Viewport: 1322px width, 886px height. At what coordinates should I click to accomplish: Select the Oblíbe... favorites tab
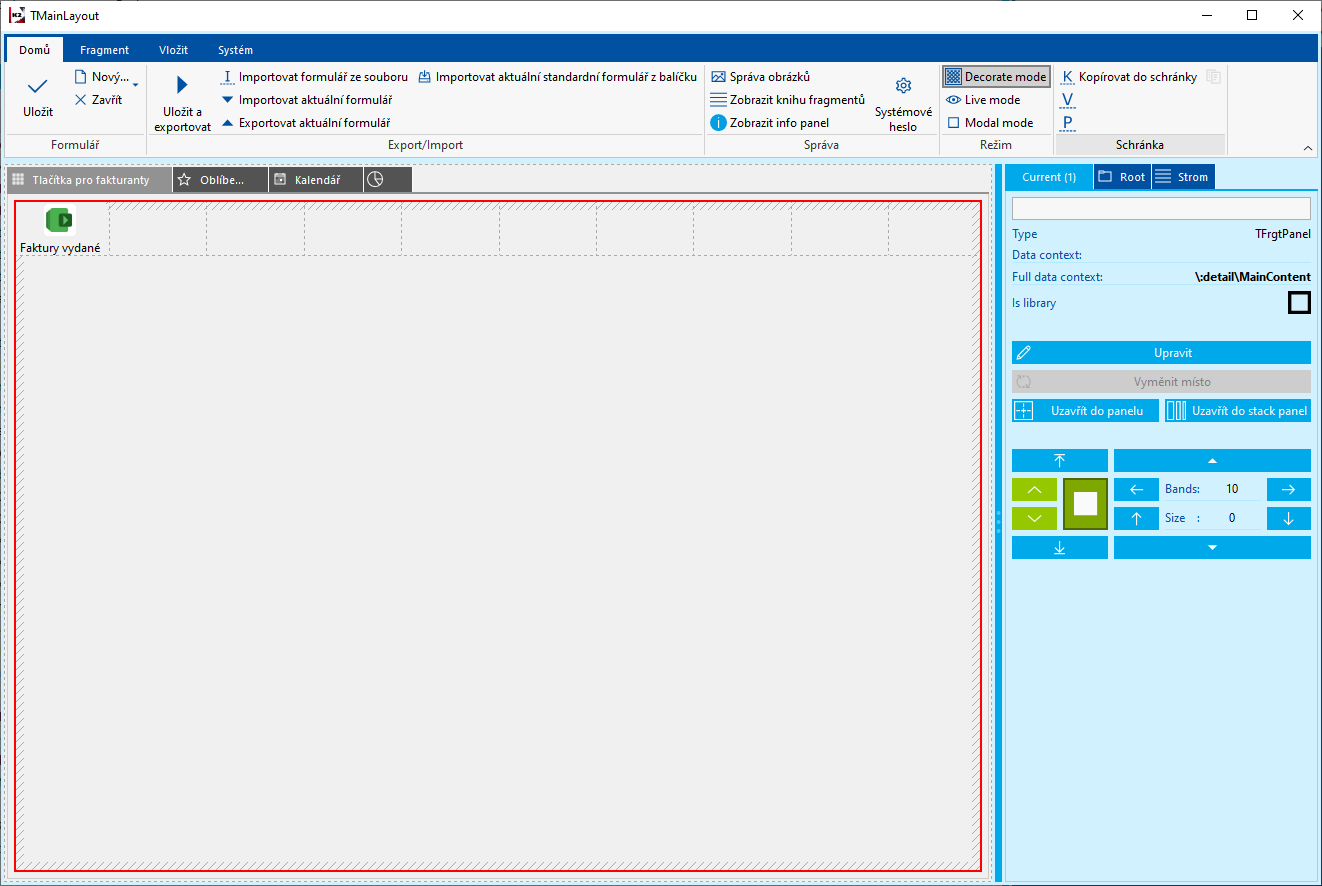tap(220, 180)
